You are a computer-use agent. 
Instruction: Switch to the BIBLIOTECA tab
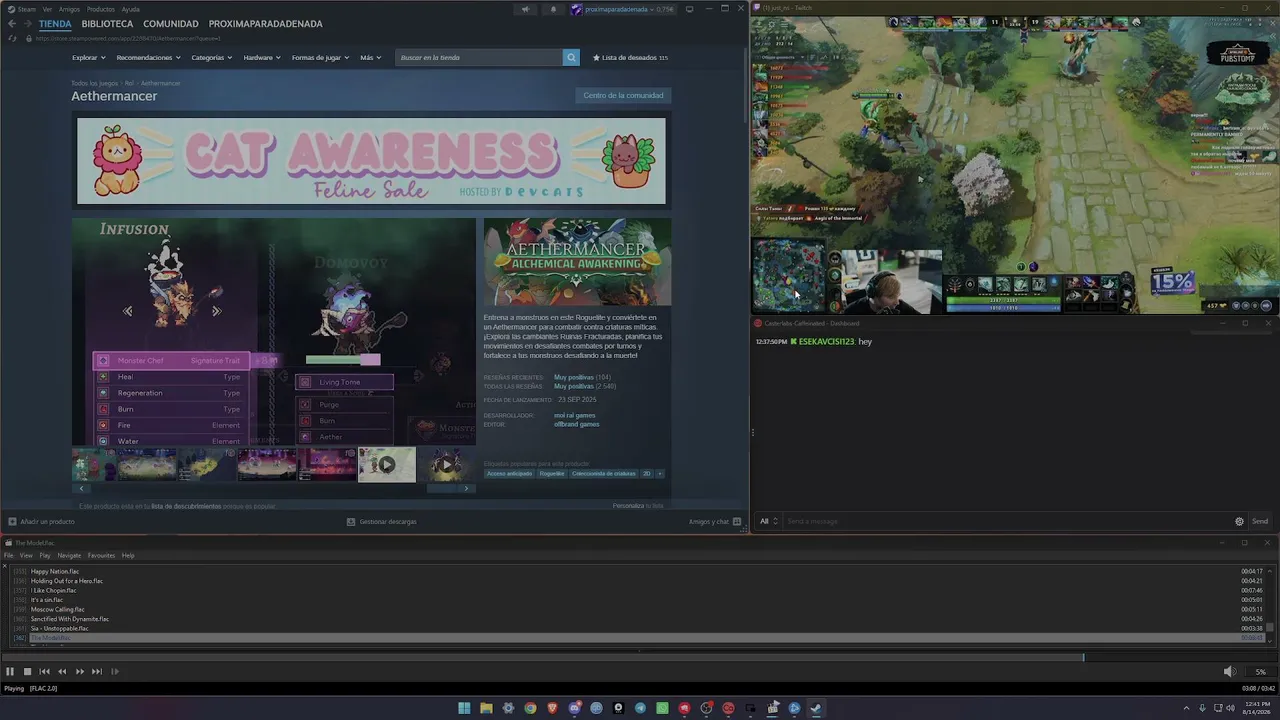point(107,24)
